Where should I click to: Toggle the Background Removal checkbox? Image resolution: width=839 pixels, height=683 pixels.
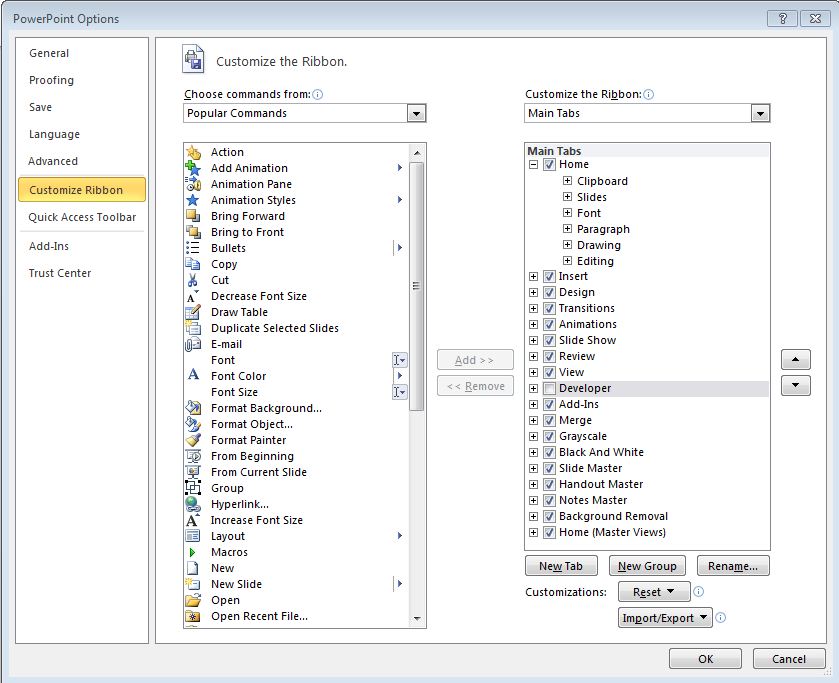pyautogui.click(x=549, y=516)
